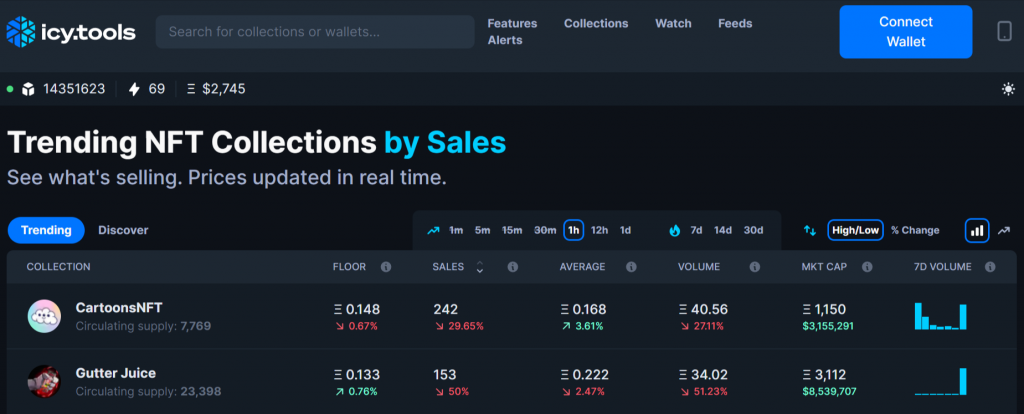Click CartoonsNFT 7D volume bar chart
1024x414 pixels.
coord(940,316)
